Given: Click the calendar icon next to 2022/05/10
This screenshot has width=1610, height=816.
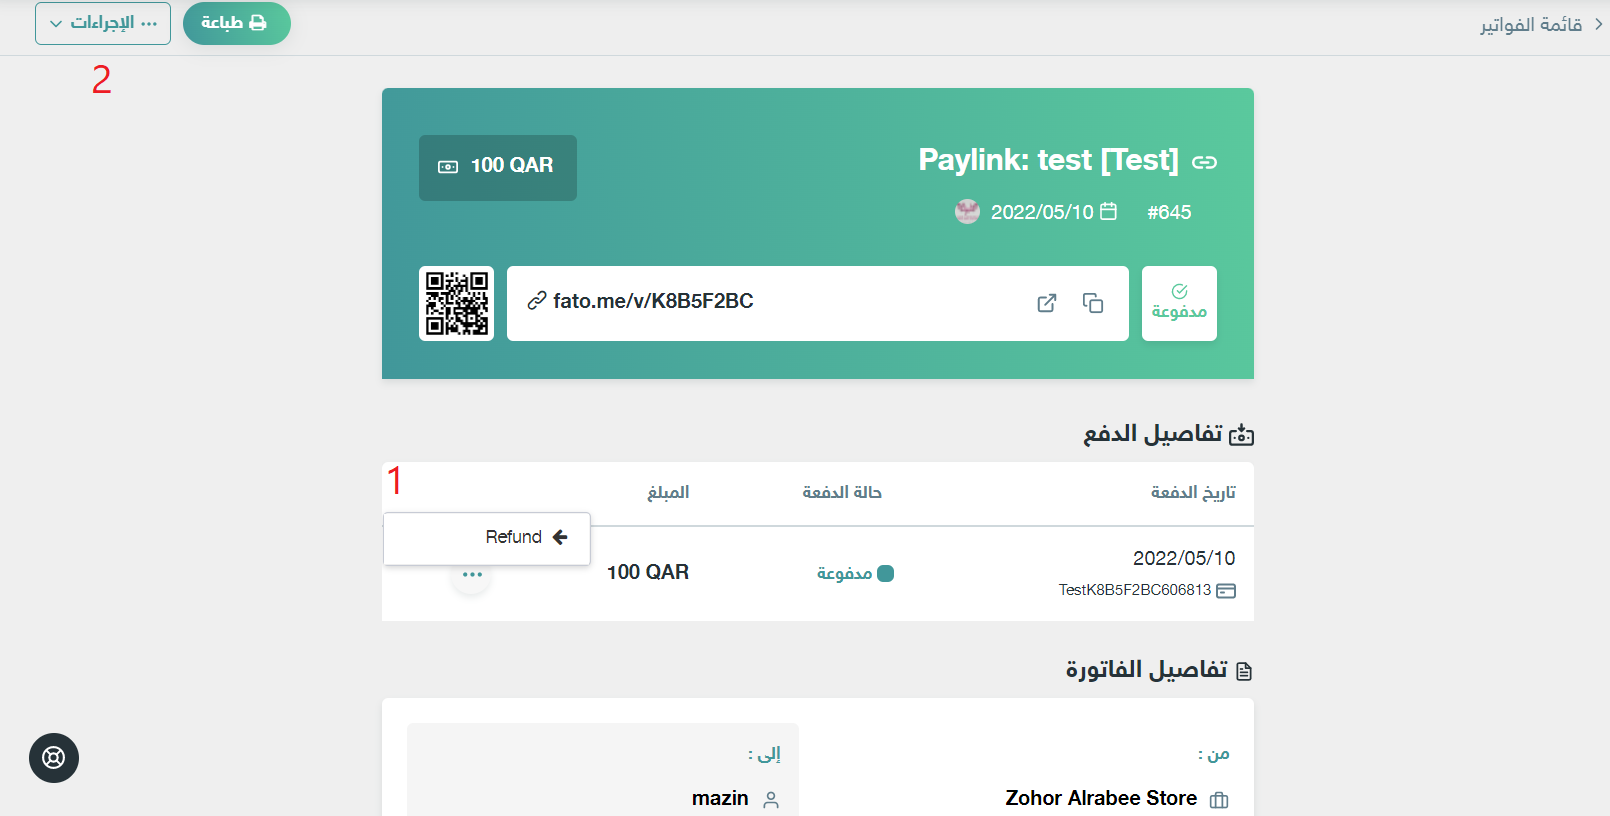Looking at the screenshot, I should 1108,211.
